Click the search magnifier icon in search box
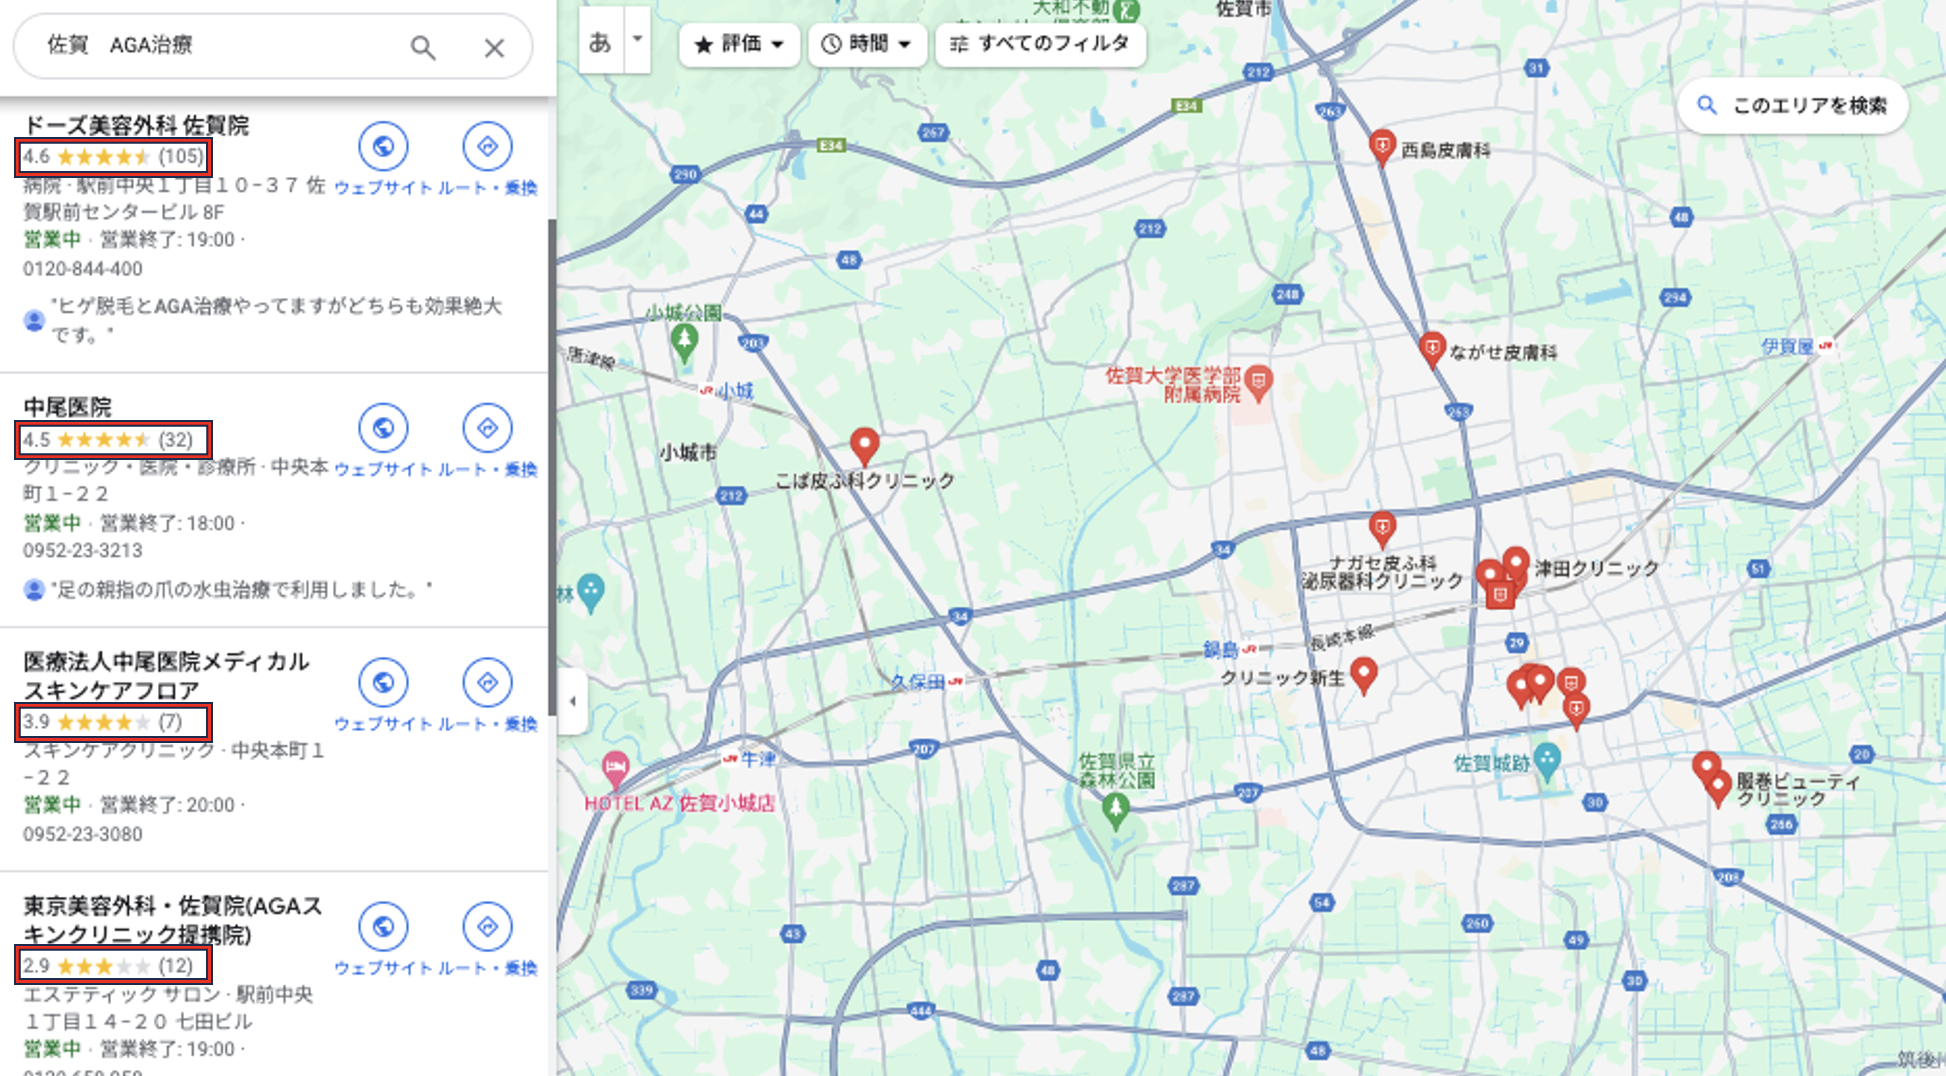This screenshot has width=1946, height=1076. 423,47
